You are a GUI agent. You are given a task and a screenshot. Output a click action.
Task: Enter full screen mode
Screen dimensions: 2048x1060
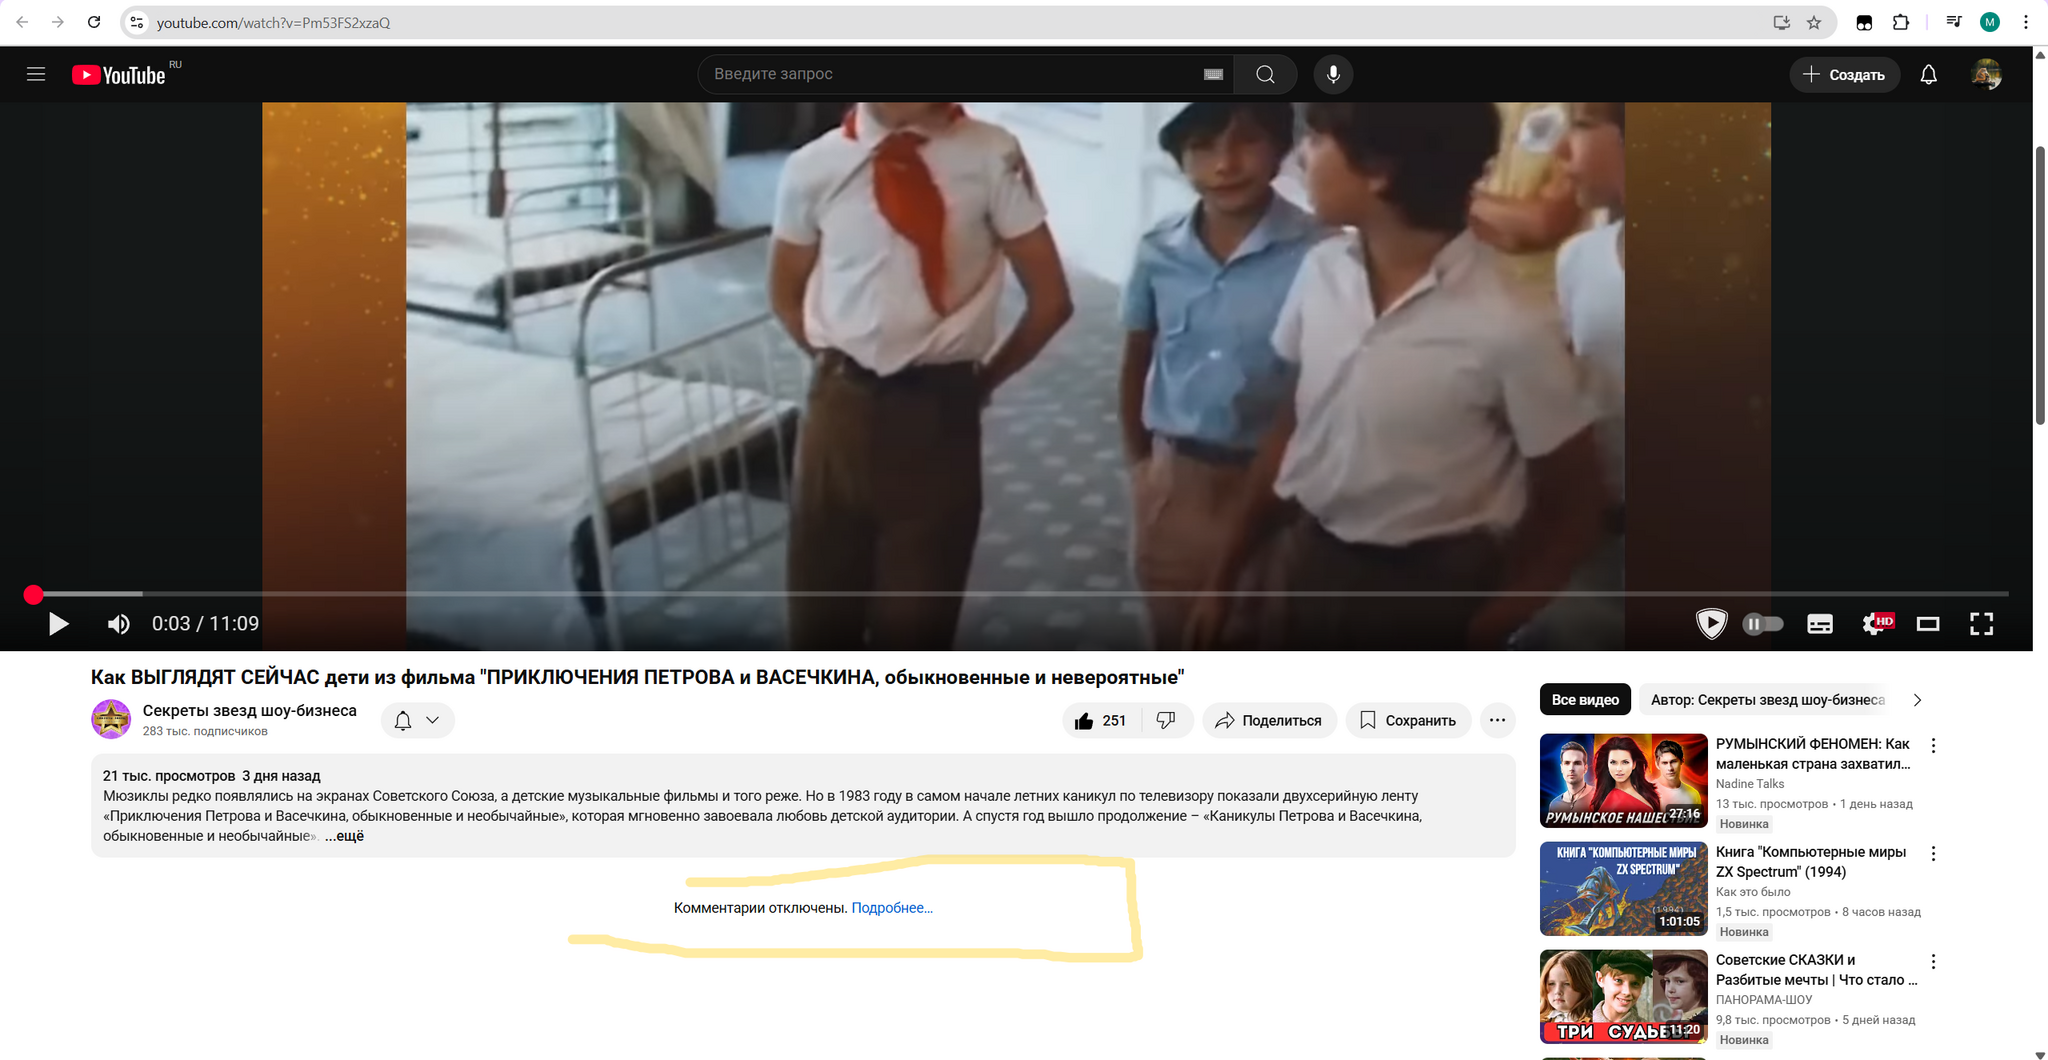[x=1981, y=624]
